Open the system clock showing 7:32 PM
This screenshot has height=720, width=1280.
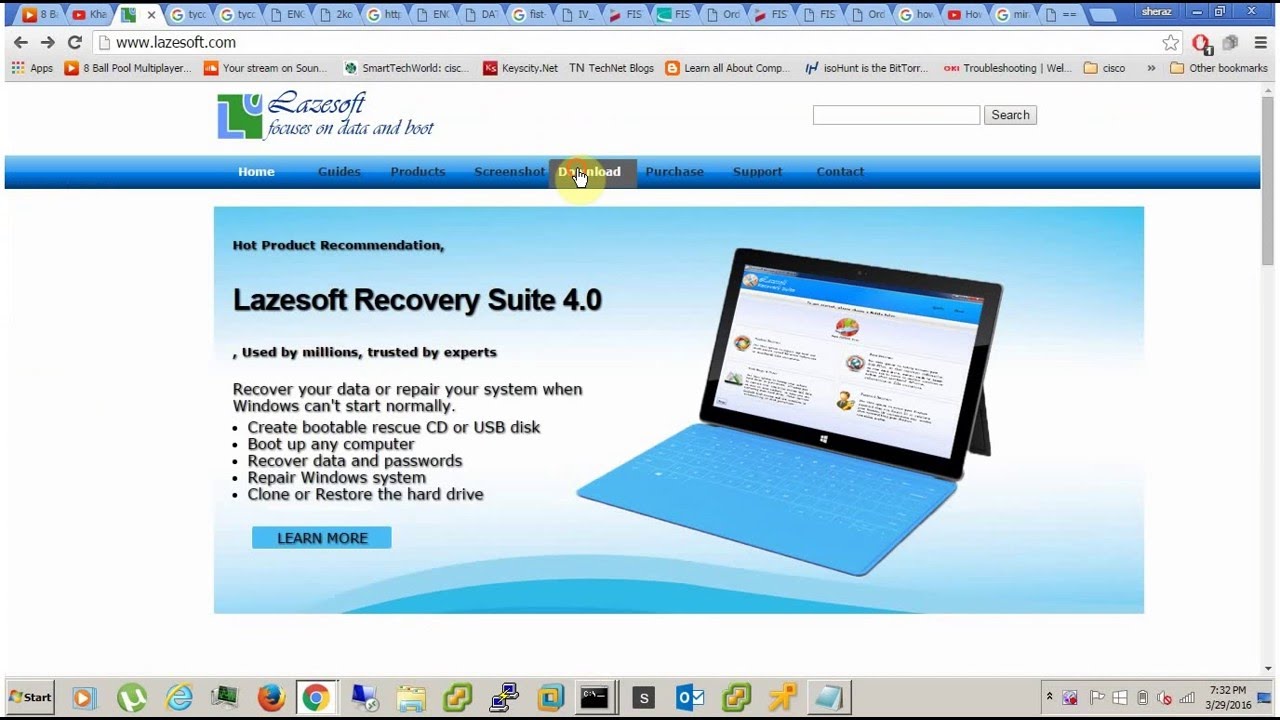pos(1228,697)
